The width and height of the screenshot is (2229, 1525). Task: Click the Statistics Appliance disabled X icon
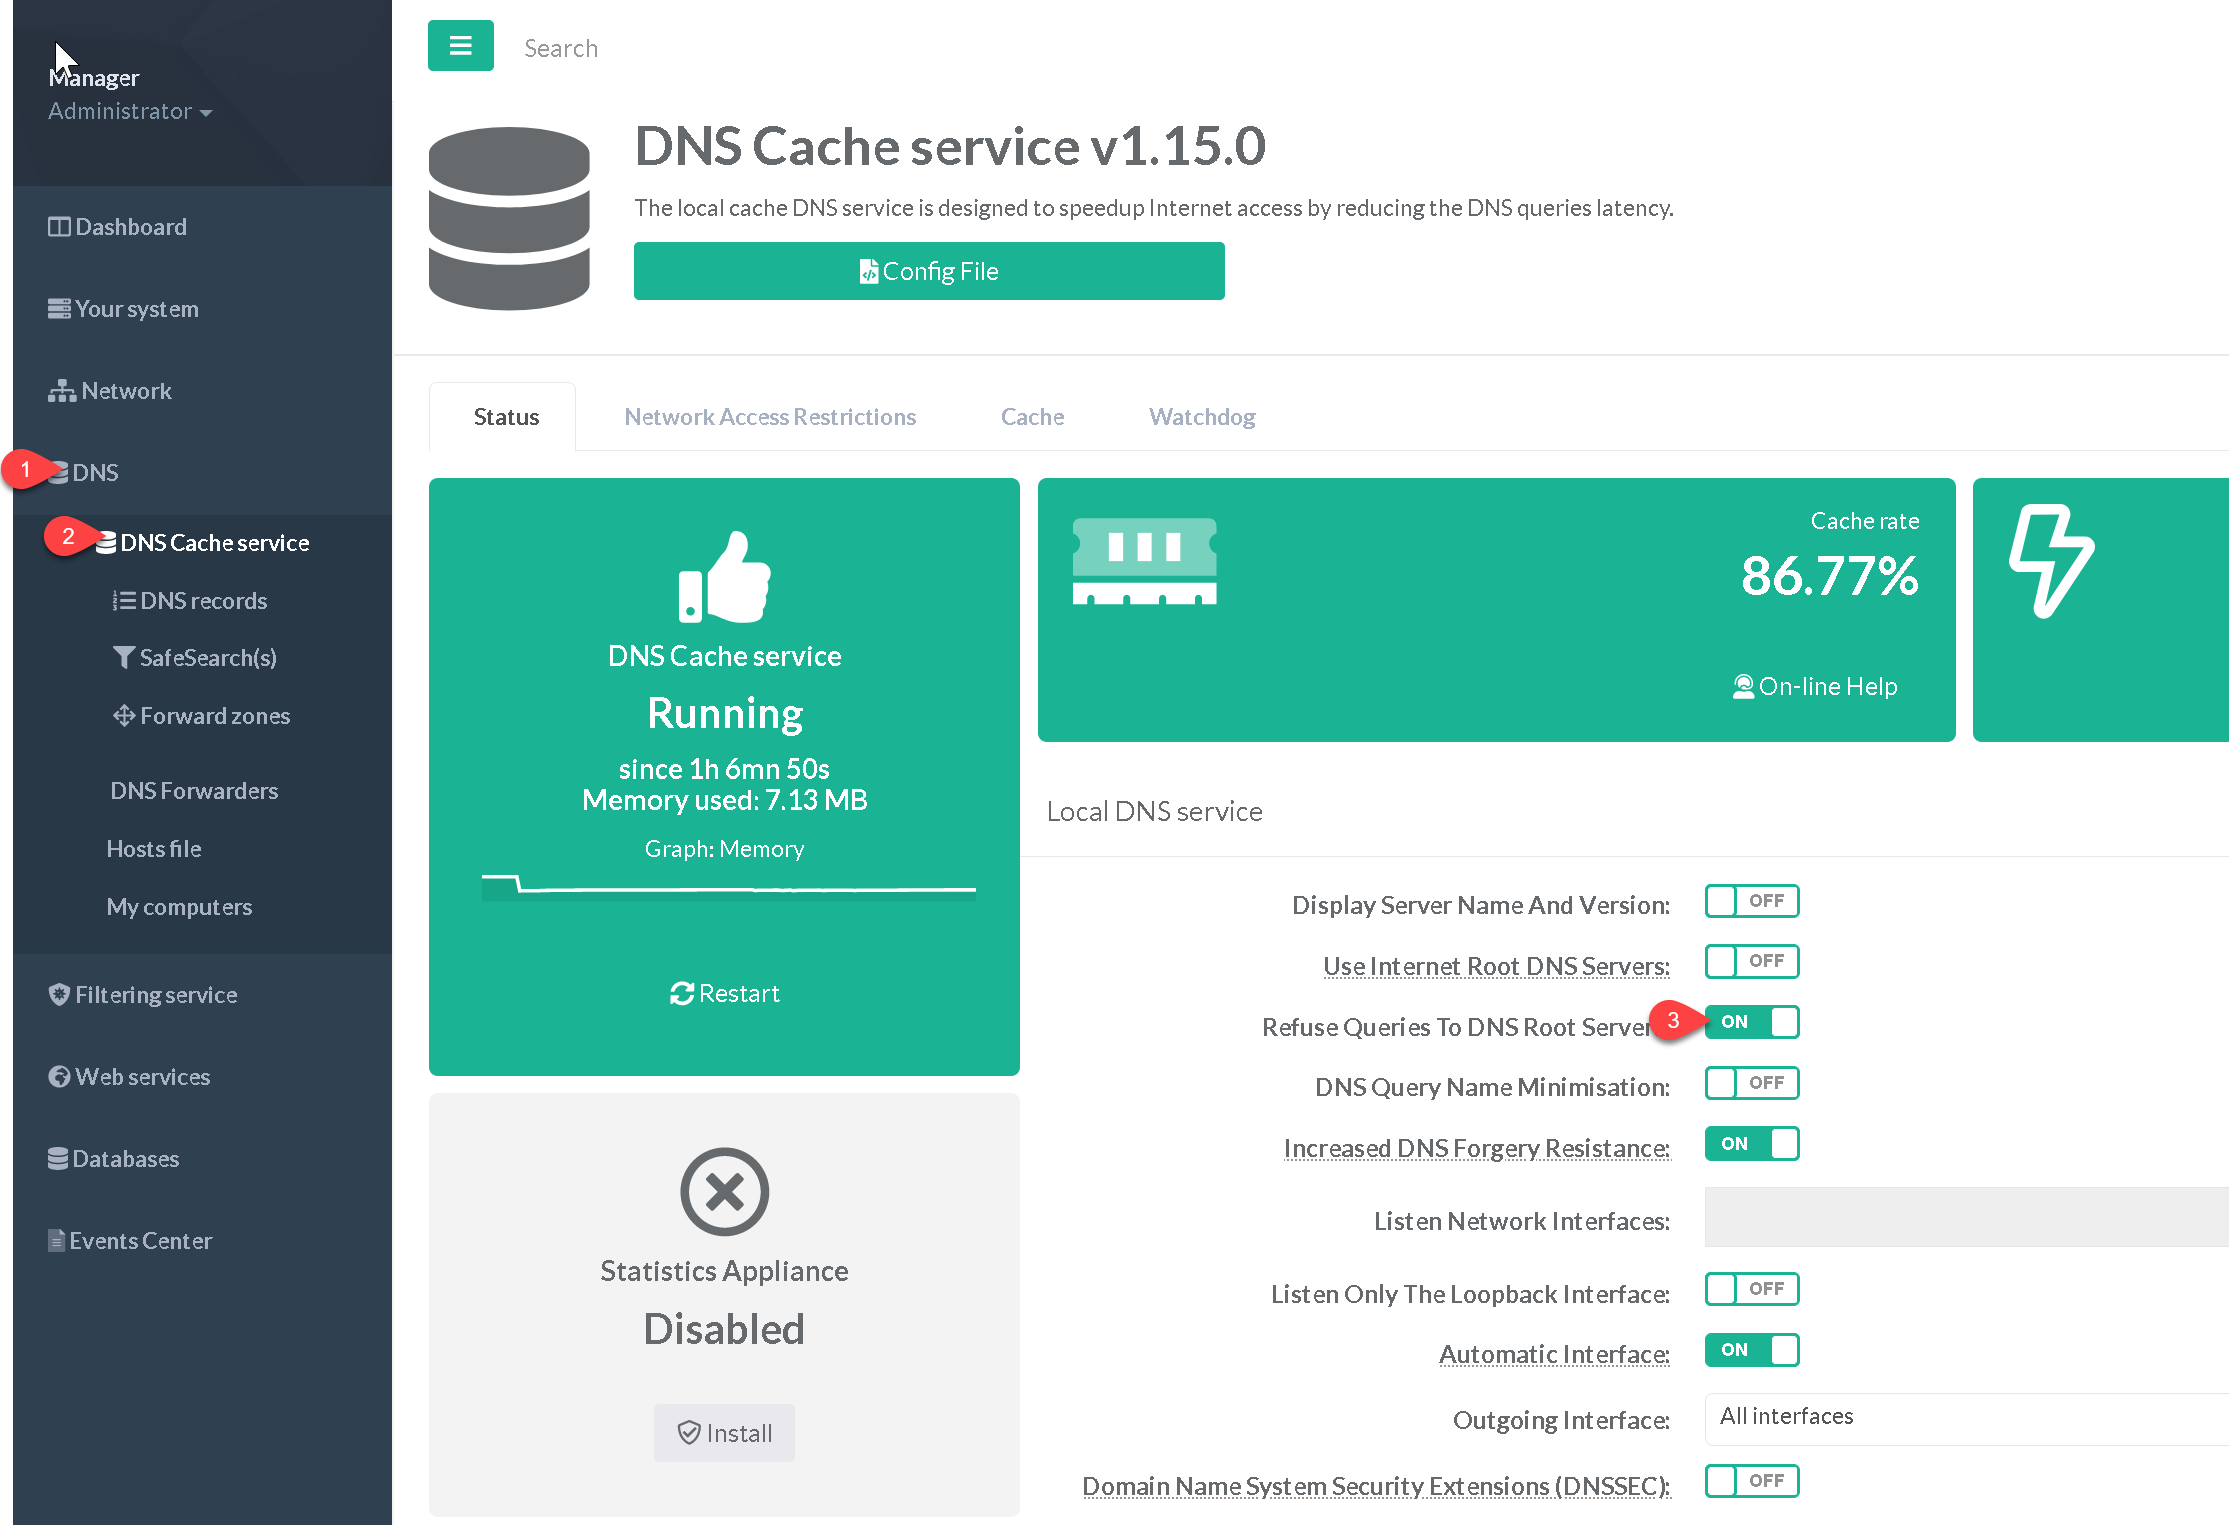724,1191
